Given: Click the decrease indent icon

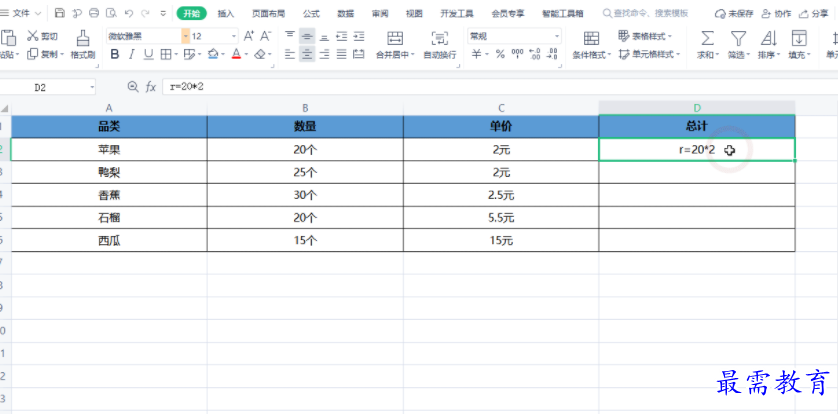Looking at the screenshot, I should pos(342,36).
